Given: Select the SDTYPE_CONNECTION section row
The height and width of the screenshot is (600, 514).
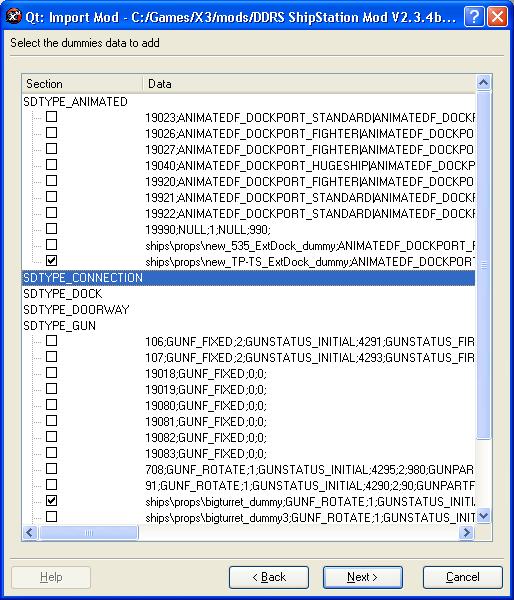Looking at the screenshot, I should pos(249,278).
